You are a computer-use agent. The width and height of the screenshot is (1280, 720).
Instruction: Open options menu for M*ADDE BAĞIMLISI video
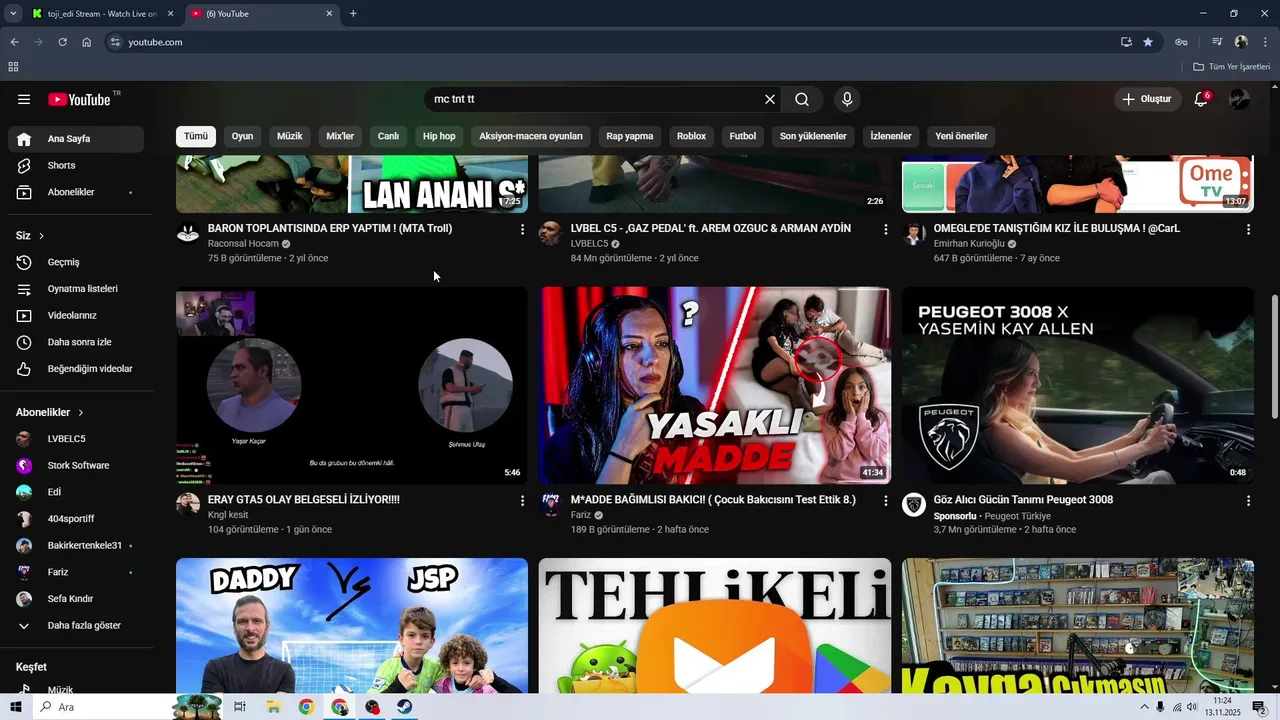click(x=885, y=500)
